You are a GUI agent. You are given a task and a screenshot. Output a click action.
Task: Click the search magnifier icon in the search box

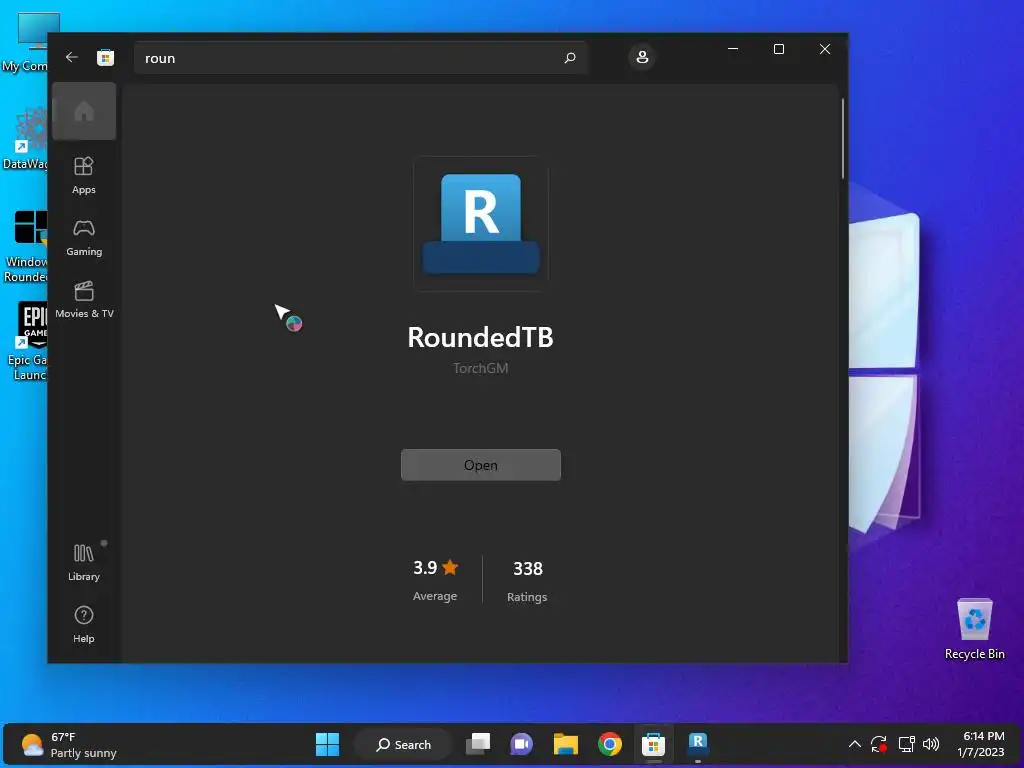569,58
